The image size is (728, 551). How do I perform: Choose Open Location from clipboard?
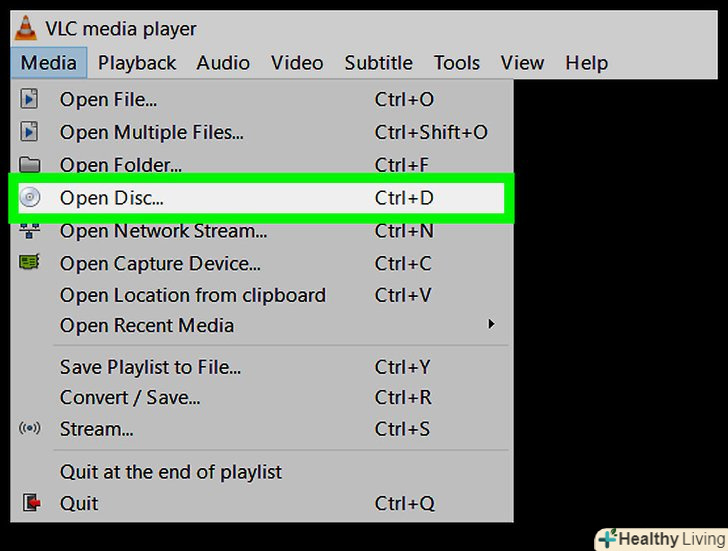[x=193, y=295]
